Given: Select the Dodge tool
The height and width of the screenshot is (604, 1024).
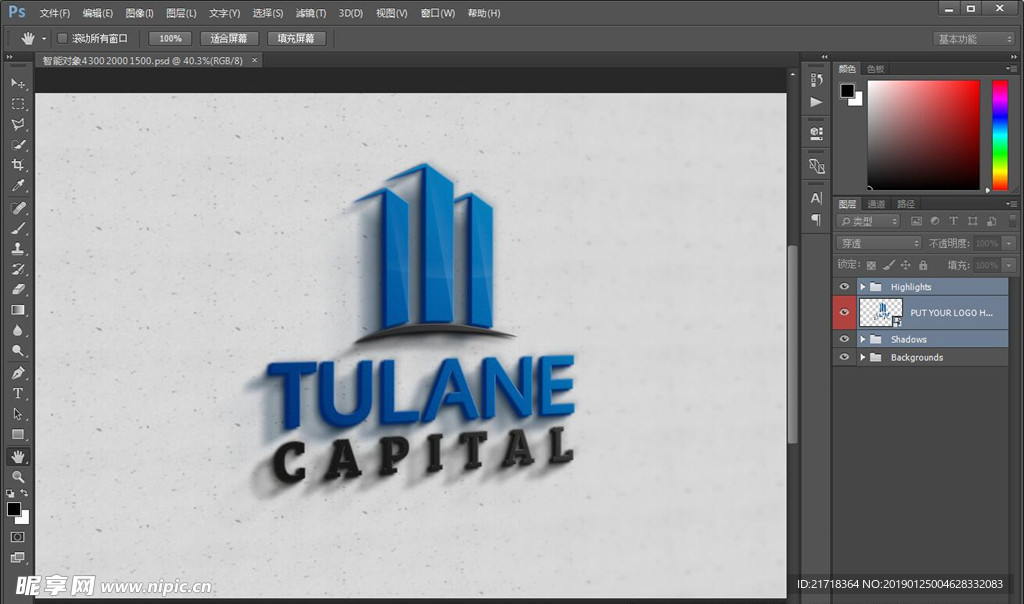Looking at the screenshot, I should 18,351.
